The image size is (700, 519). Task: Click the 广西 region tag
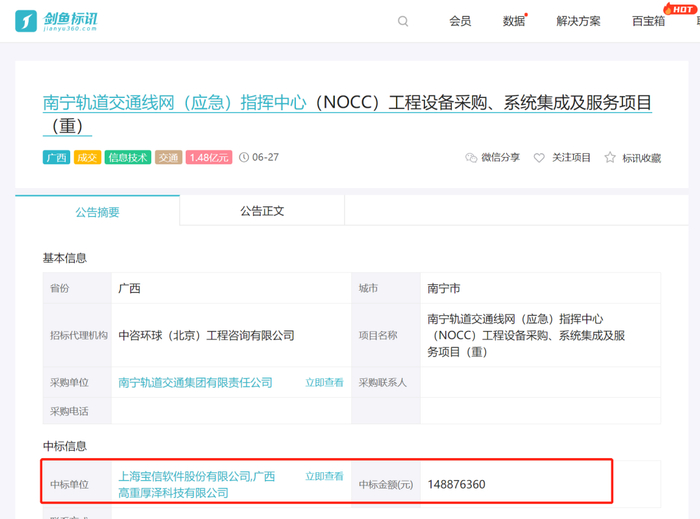(x=56, y=158)
